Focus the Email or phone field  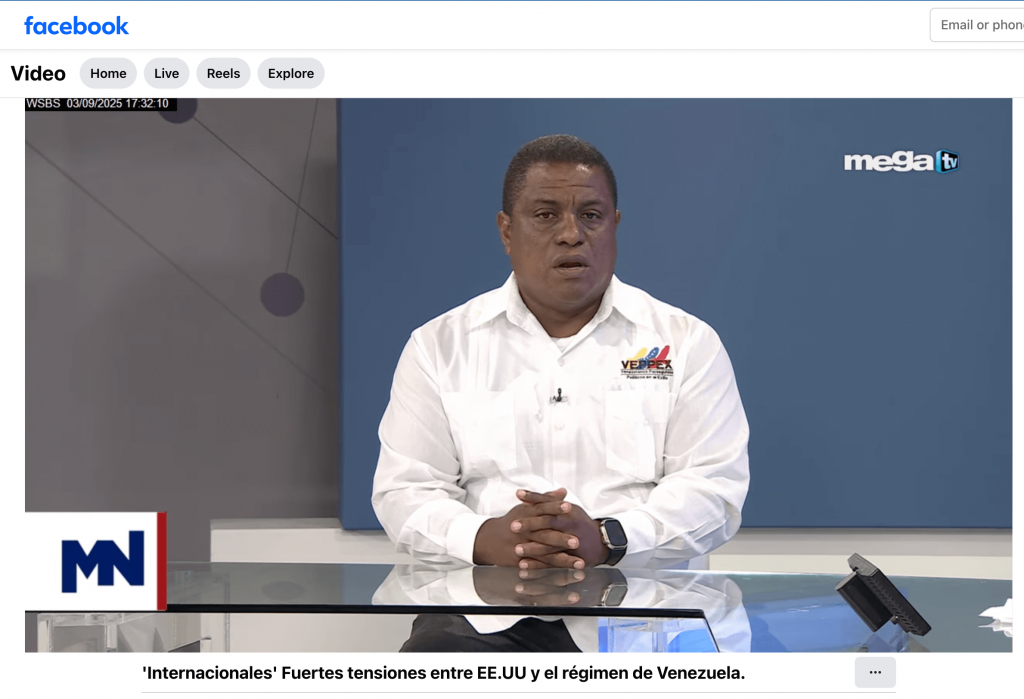pos(978,25)
